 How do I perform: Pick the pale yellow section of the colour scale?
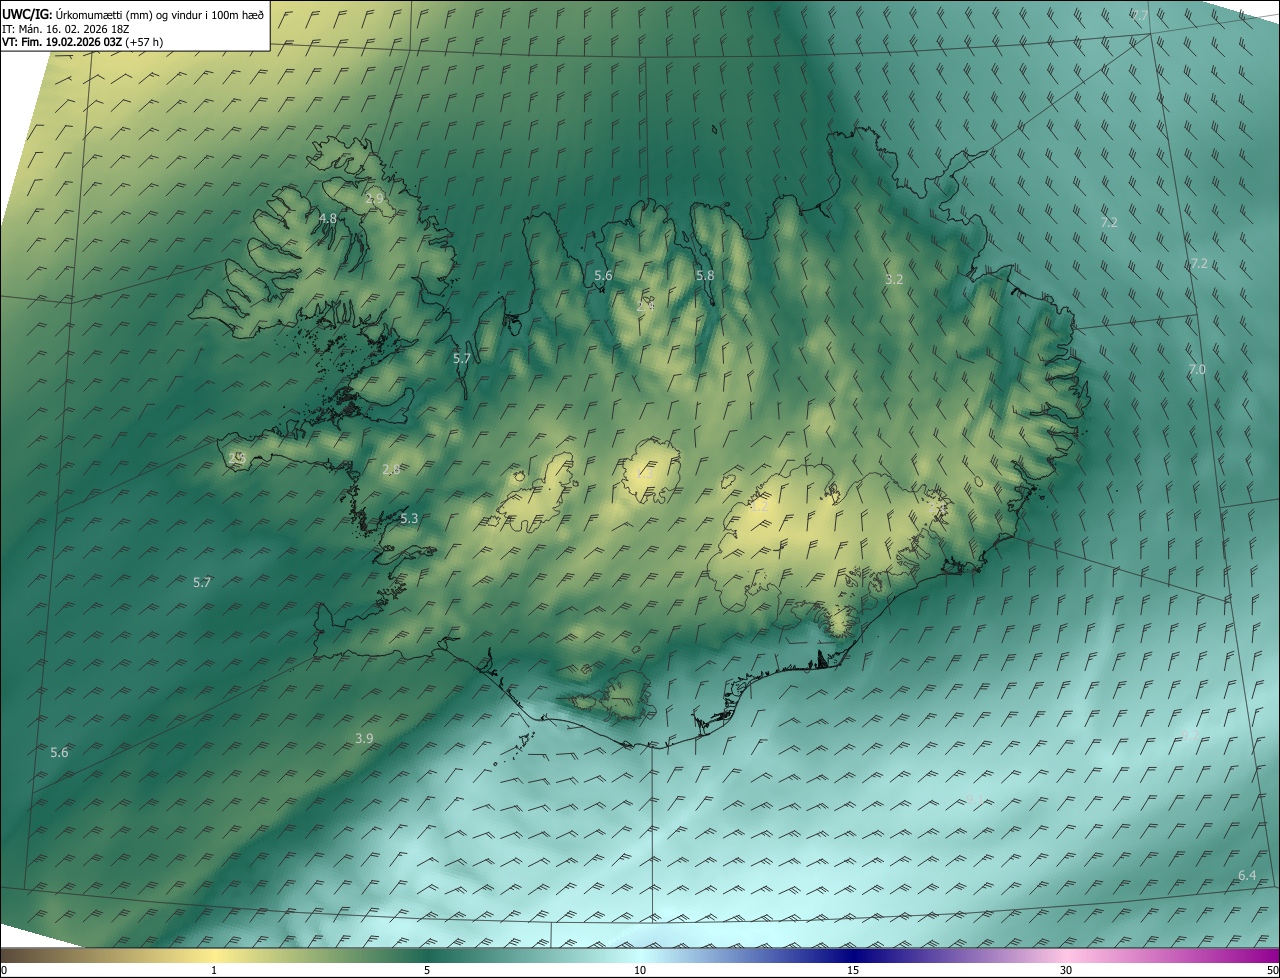[x=214, y=955]
